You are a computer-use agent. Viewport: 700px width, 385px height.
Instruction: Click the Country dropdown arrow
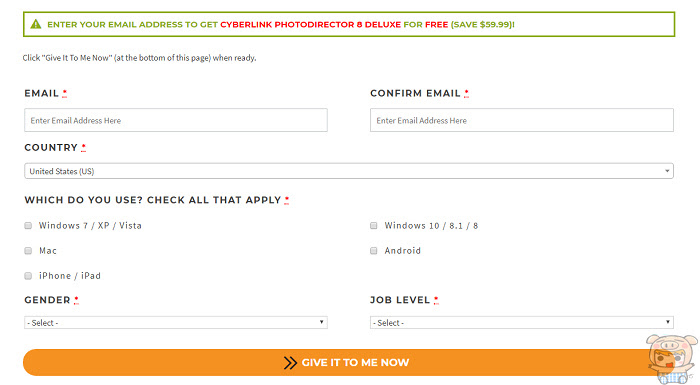tap(667, 171)
